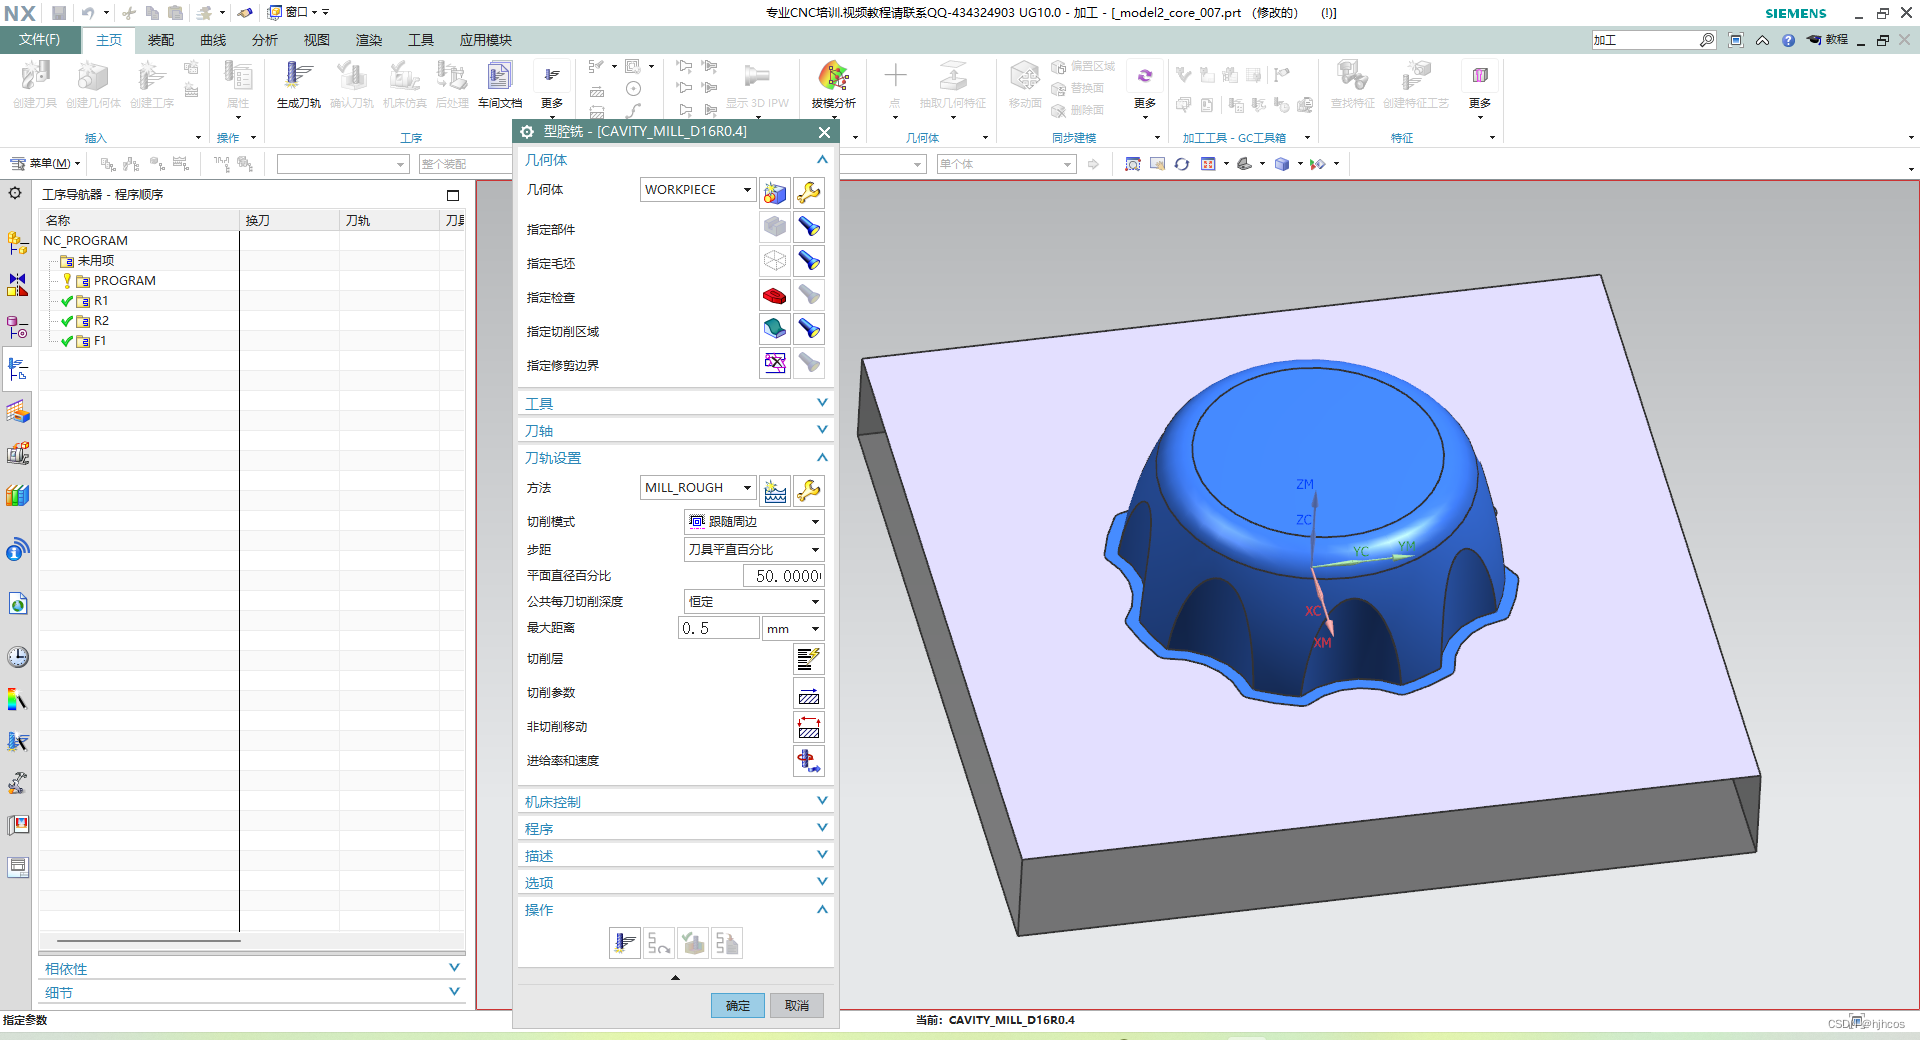Open the Shop Documentation (车间文档) tool

pos(499,84)
